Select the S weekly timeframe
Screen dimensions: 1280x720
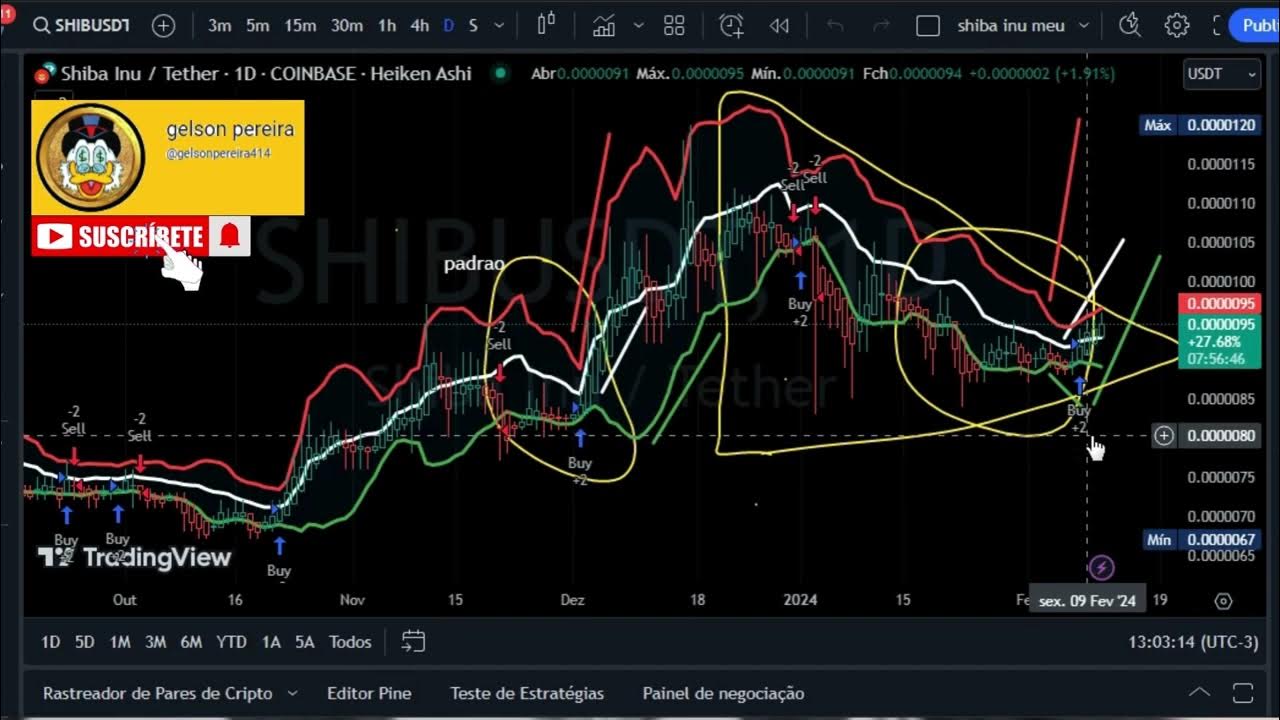coord(473,25)
